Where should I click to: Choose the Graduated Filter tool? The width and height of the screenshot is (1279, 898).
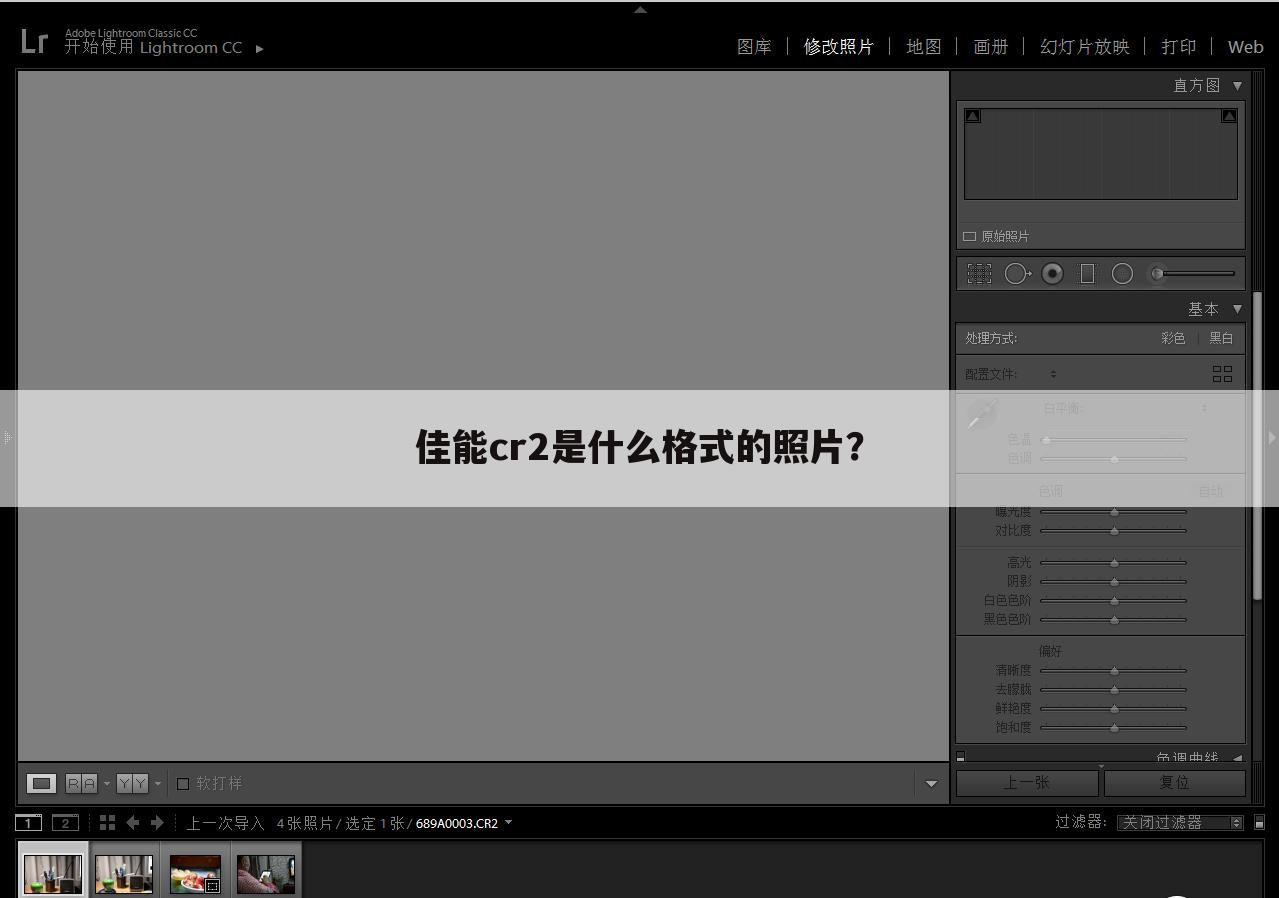pyautogui.click(x=1087, y=273)
